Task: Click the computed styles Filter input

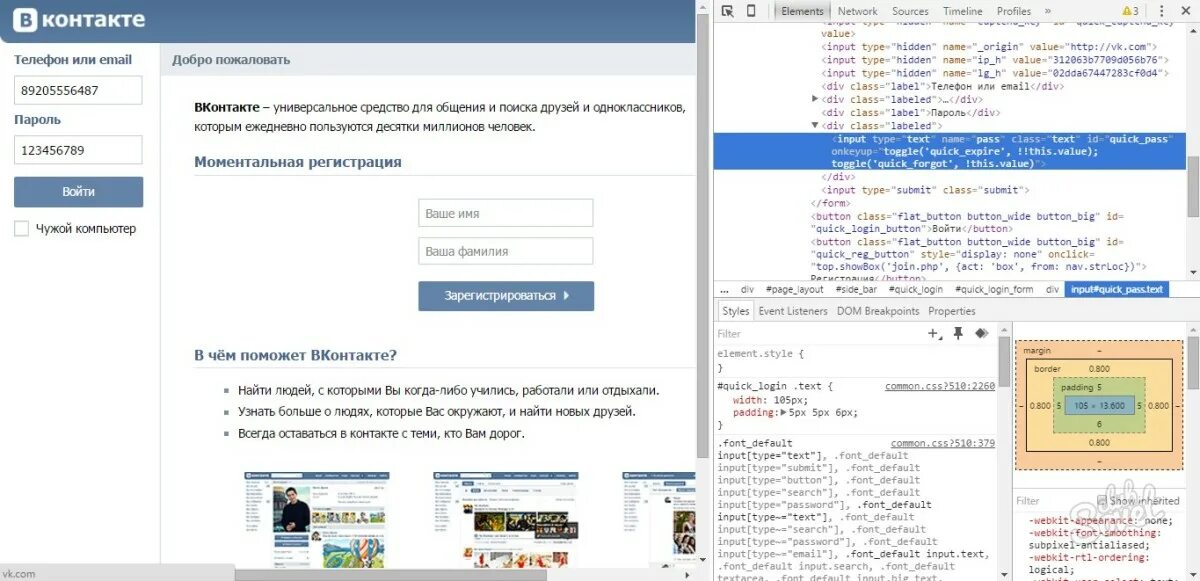Action: pyautogui.click(x=1050, y=501)
